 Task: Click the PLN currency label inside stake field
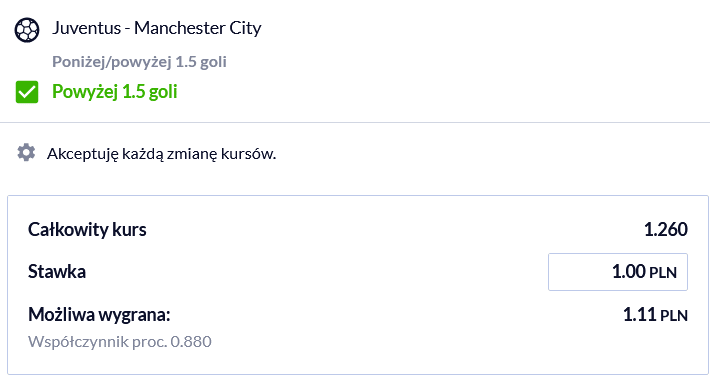coord(663,273)
